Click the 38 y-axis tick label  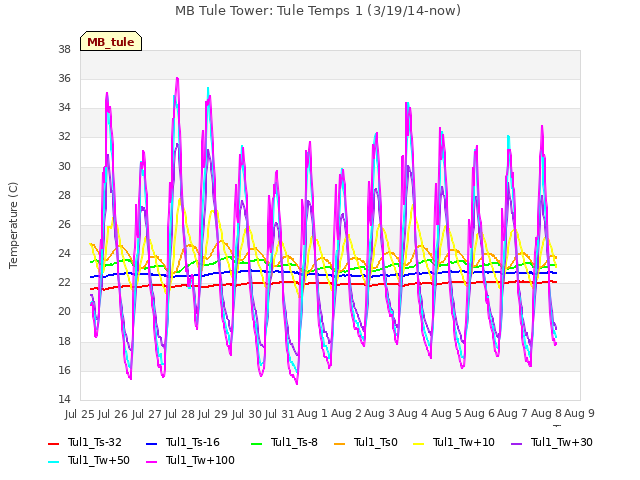click(x=64, y=49)
